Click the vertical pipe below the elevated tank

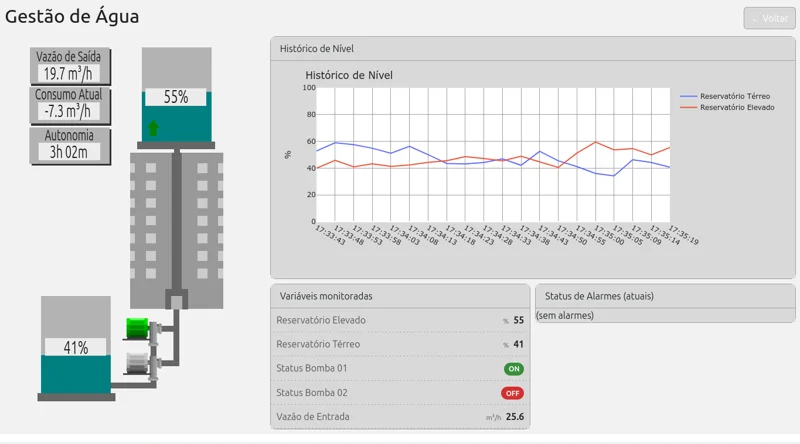[176, 220]
